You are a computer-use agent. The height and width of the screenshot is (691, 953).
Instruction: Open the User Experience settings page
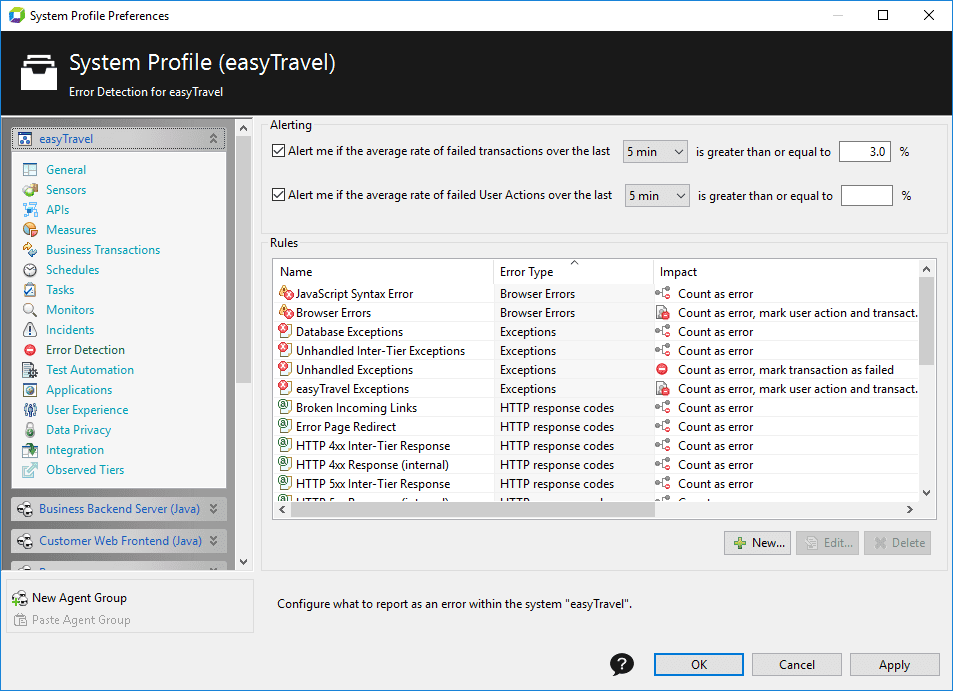pyautogui.click(x=87, y=410)
